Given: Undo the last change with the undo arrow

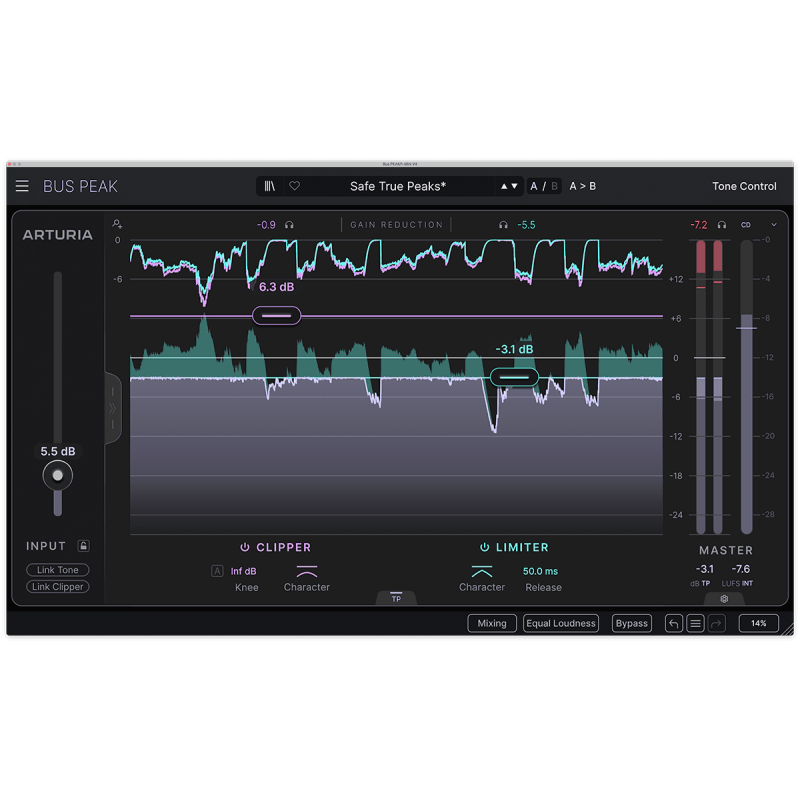Looking at the screenshot, I should pos(673,623).
